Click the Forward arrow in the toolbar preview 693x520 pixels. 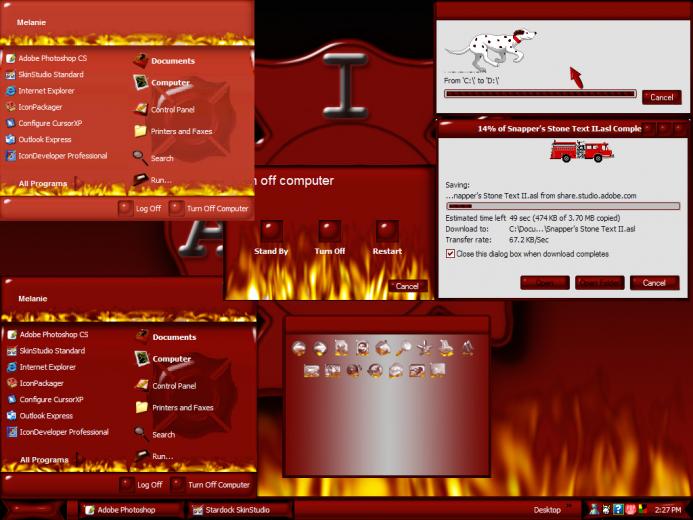[x=320, y=348]
